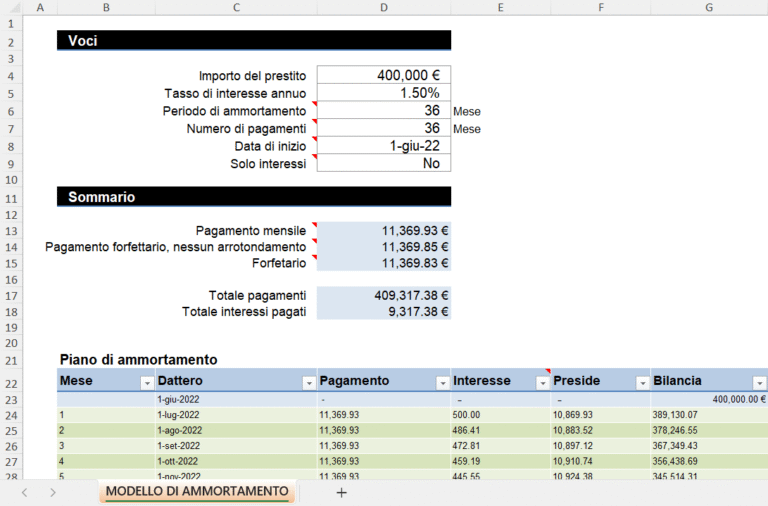Open the Preside column filter dropdown
Image resolution: width=768 pixels, height=506 pixels.
(642, 384)
